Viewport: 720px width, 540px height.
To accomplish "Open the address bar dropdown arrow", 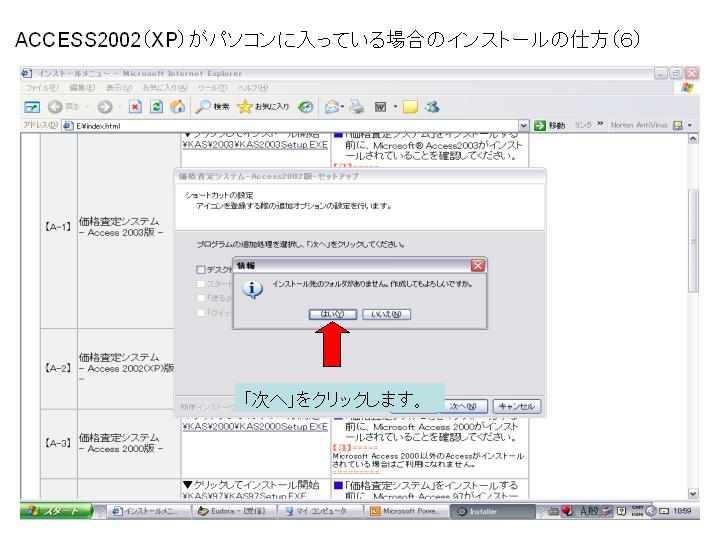I will click(523, 125).
